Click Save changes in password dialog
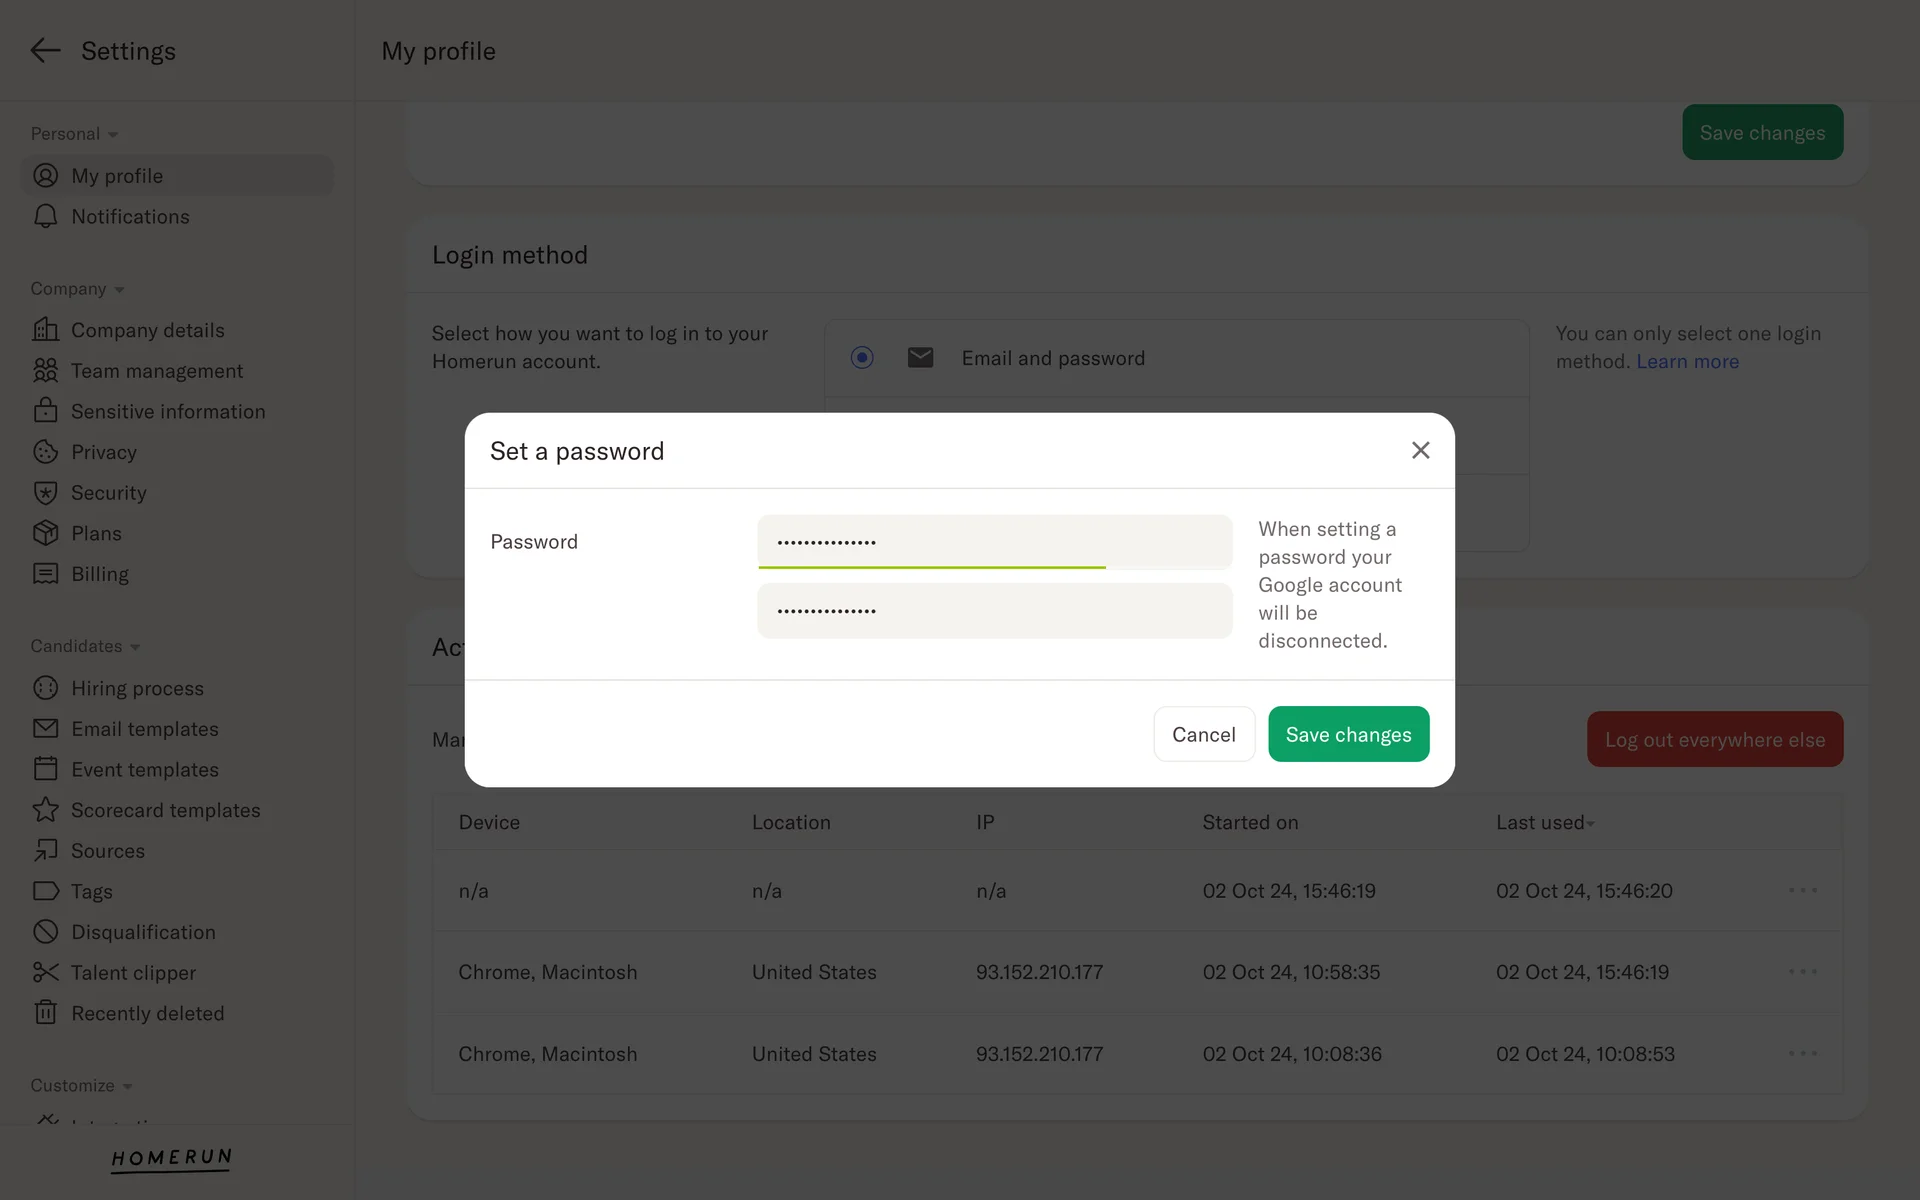This screenshot has width=1920, height=1200. 1348,735
